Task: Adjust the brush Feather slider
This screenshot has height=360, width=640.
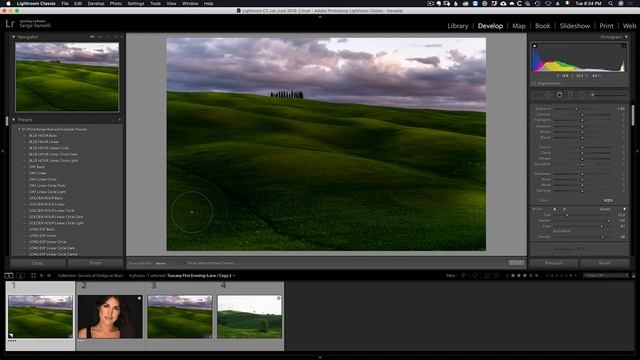Action: pos(609,221)
